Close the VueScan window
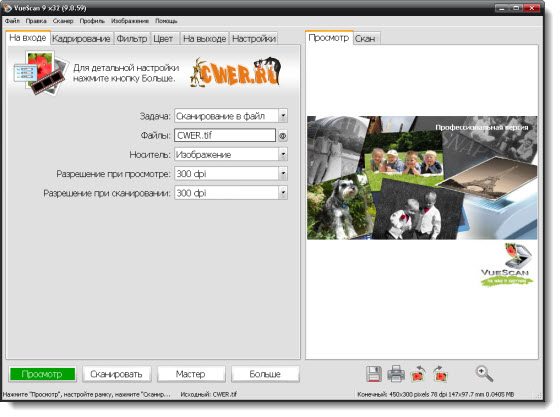This screenshot has width=560, height=417. 532,8
